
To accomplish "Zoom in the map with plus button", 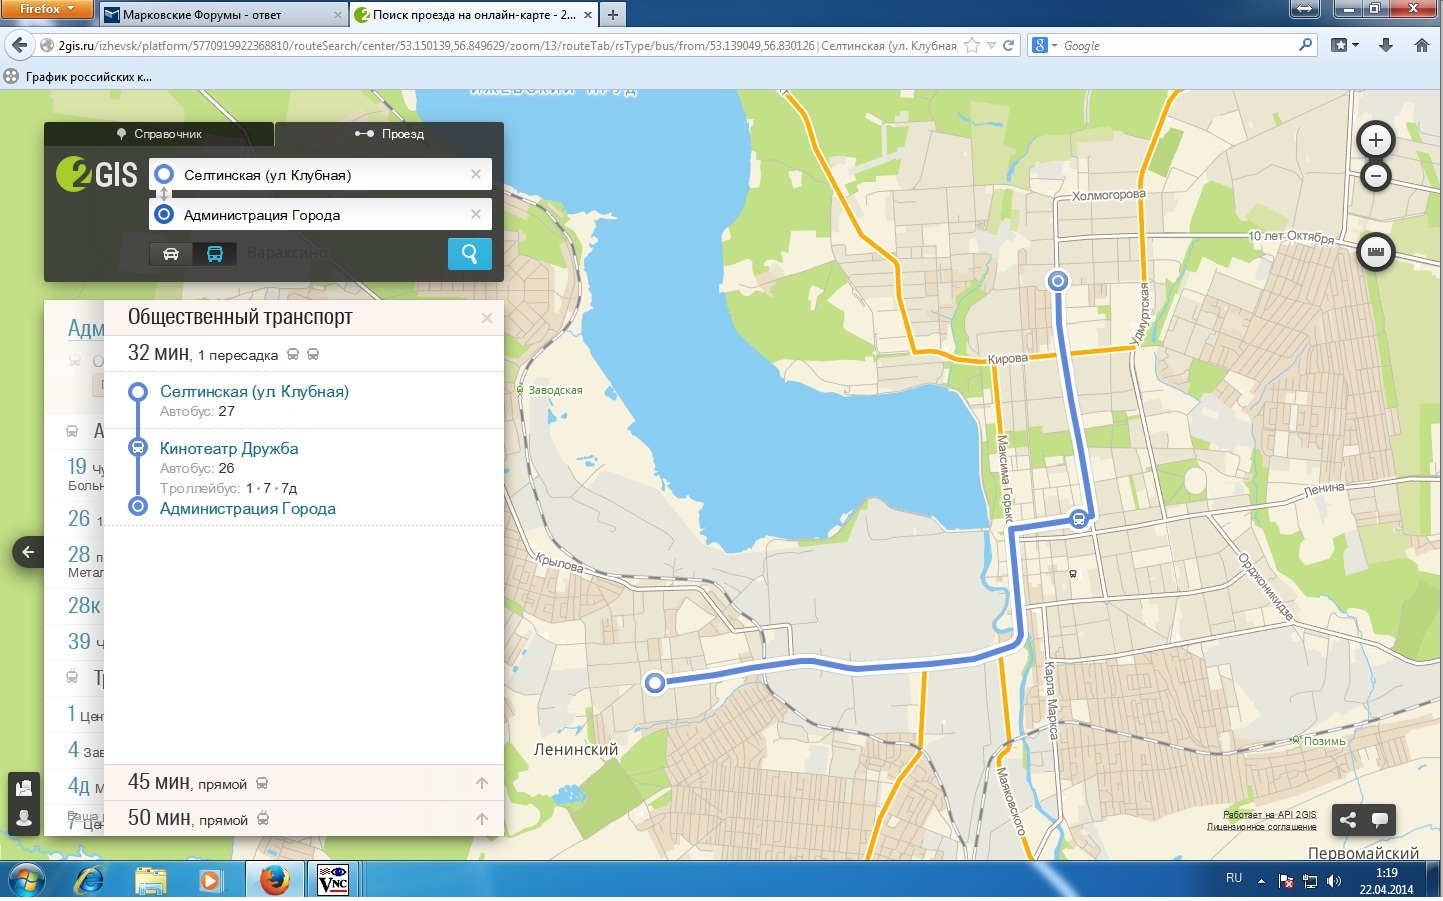I will coord(1375,140).
